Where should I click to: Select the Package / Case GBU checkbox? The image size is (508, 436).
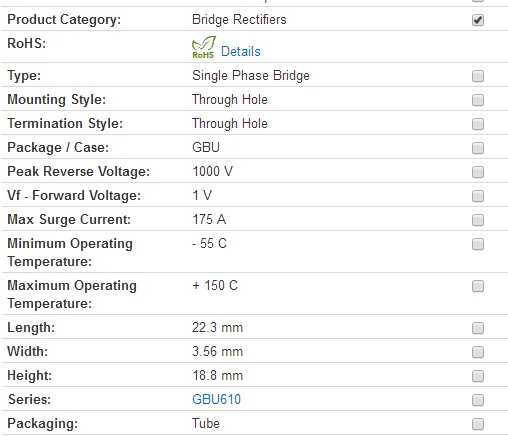pos(478,148)
